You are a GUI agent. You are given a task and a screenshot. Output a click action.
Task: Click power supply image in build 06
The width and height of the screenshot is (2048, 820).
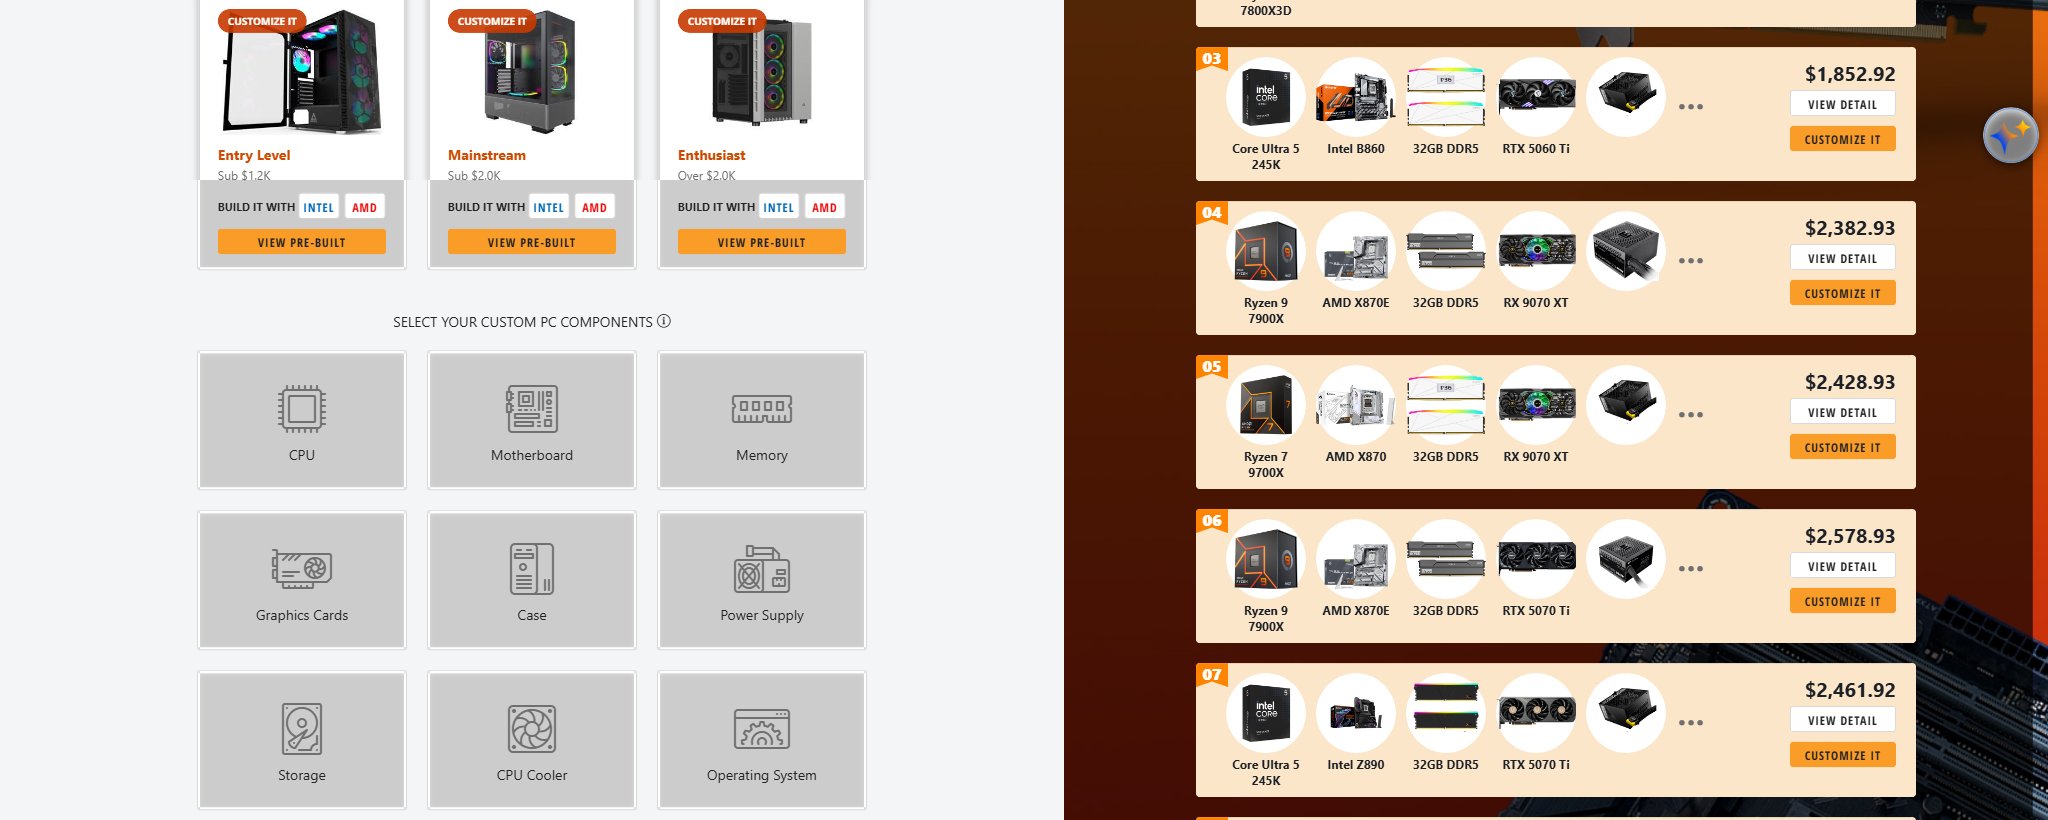tap(1626, 559)
